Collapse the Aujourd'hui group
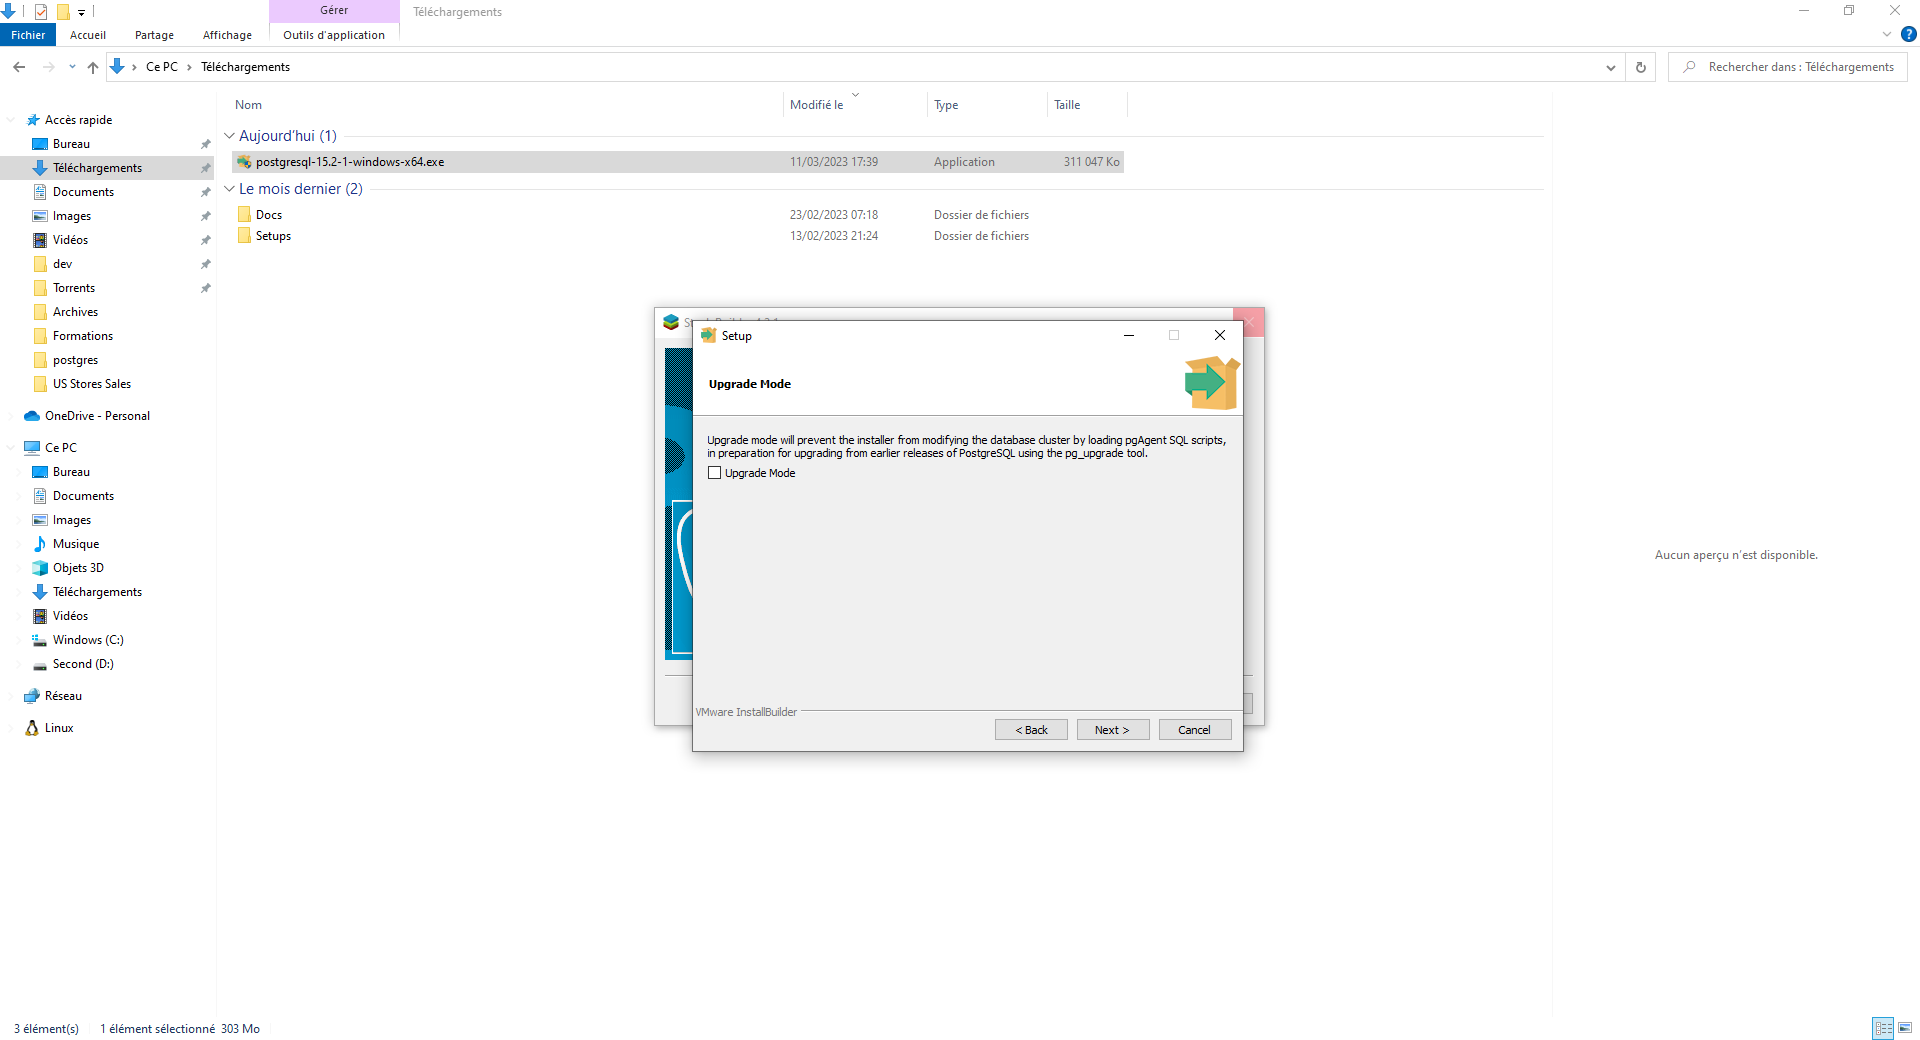Screen dimensions: 1920x1040 pos(229,136)
